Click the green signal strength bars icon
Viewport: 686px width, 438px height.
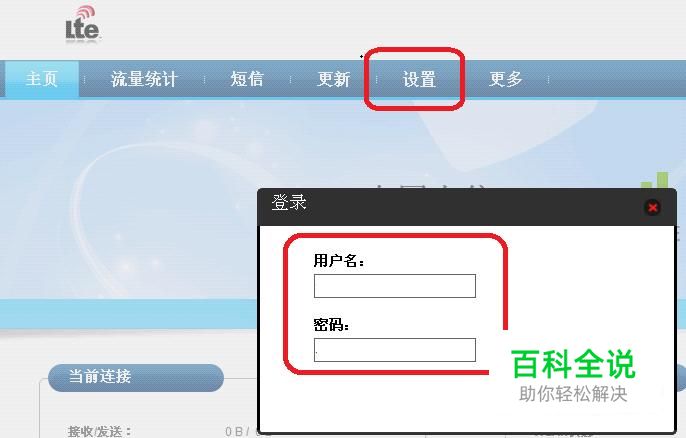point(655,180)
